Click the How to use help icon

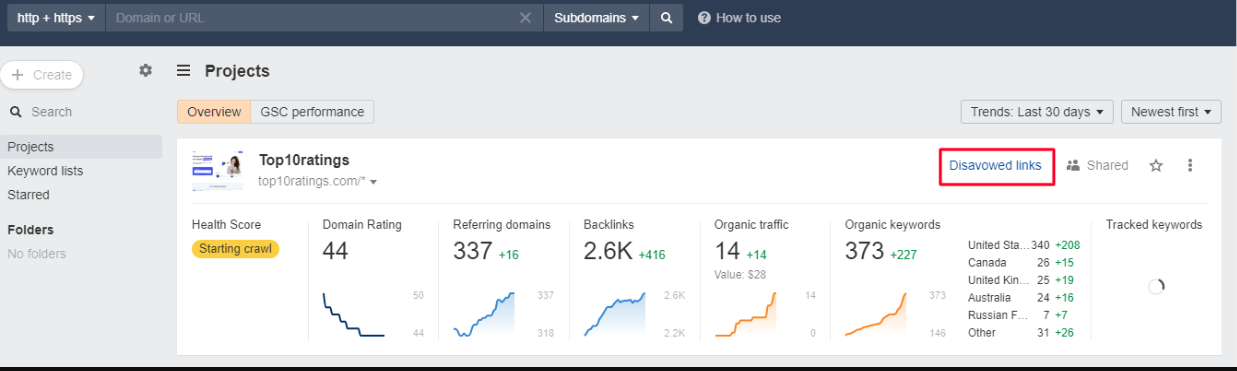(704, 18)
